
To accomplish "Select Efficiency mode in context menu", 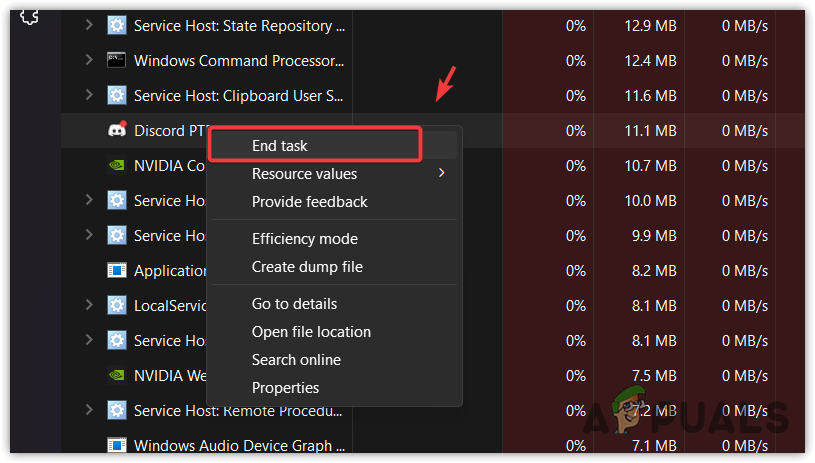I will [304, 240].
